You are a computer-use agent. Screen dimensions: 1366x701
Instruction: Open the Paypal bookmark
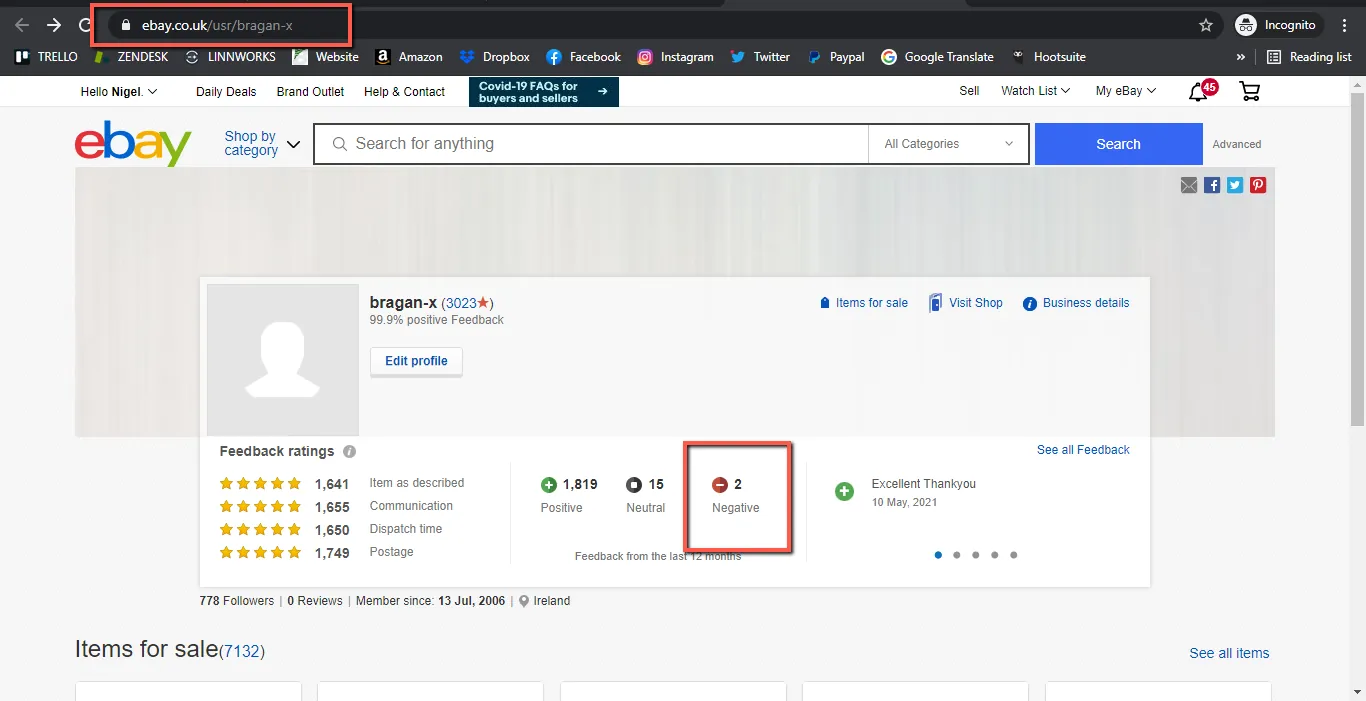[836, 57]
